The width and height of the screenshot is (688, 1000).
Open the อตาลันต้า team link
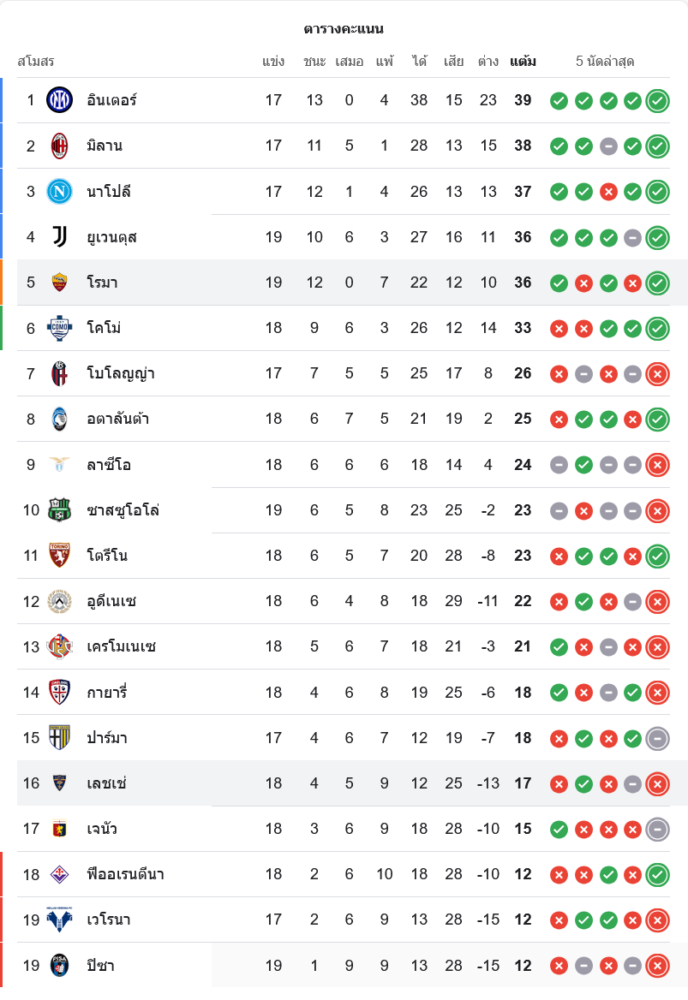118,419
